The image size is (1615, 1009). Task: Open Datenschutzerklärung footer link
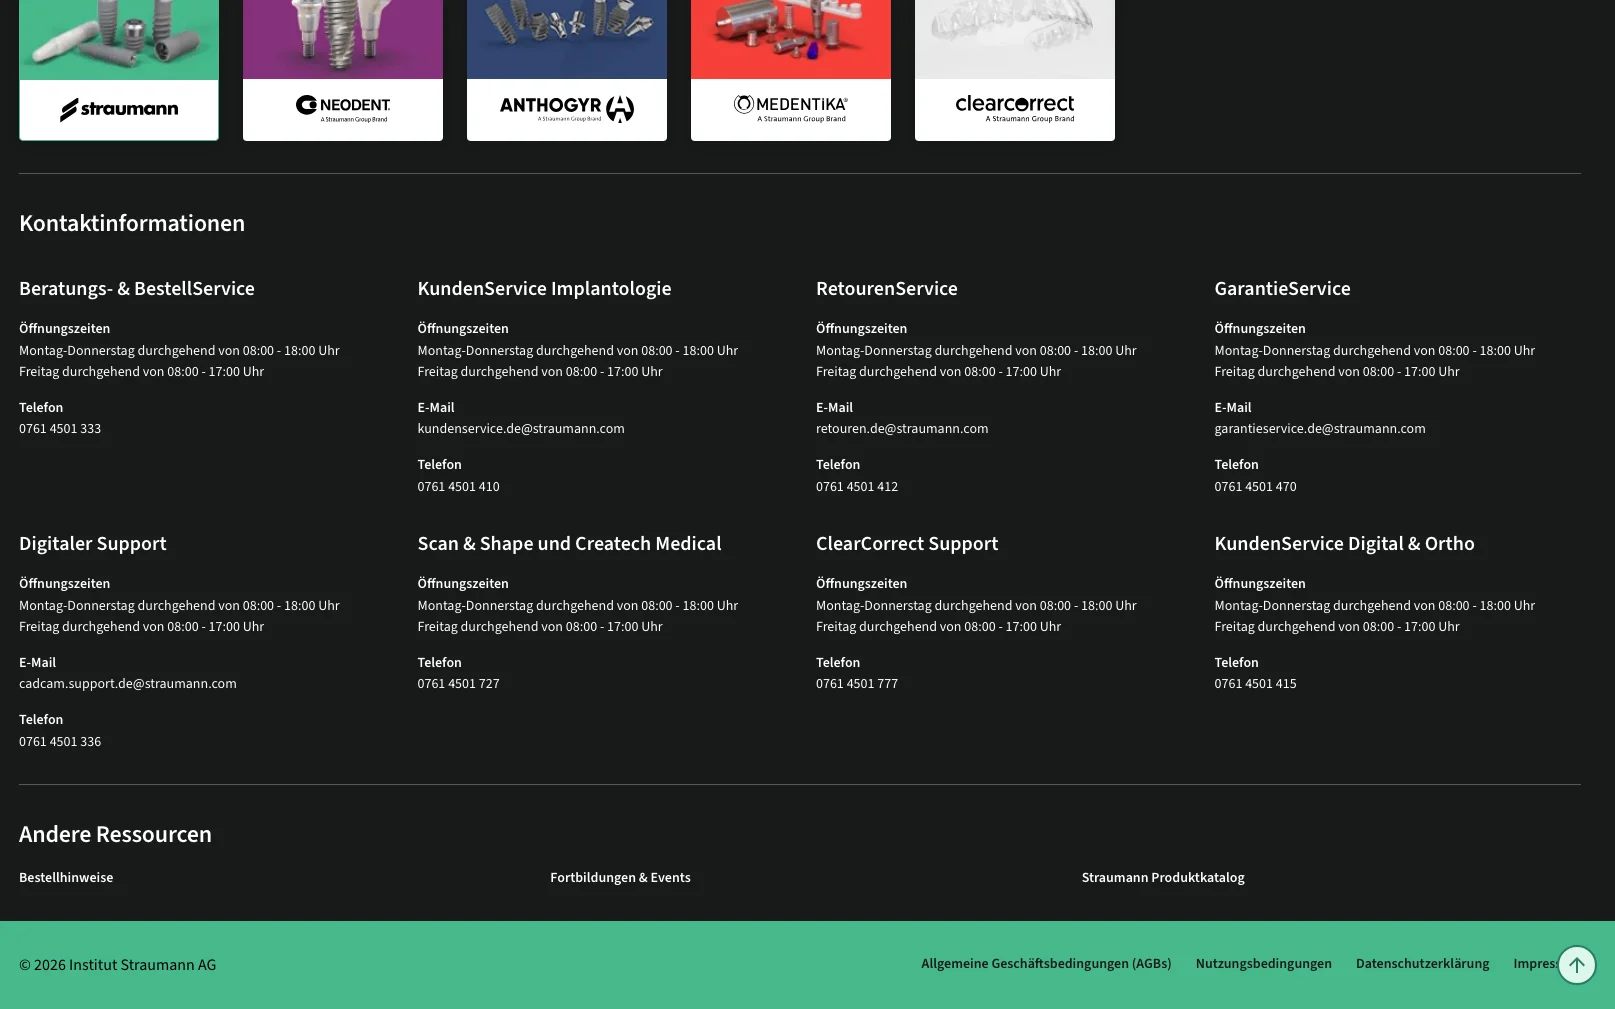pos(1423,964)
